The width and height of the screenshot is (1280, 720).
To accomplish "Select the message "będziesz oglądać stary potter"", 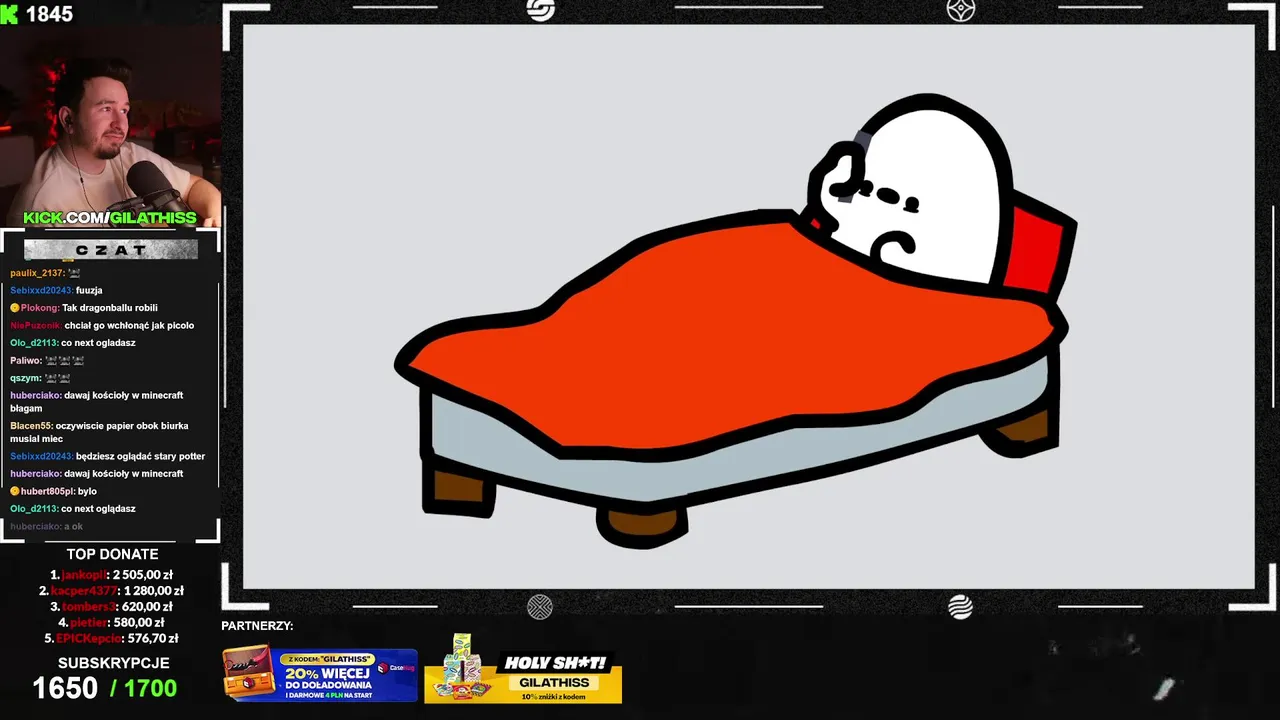I will pos(140,456).
